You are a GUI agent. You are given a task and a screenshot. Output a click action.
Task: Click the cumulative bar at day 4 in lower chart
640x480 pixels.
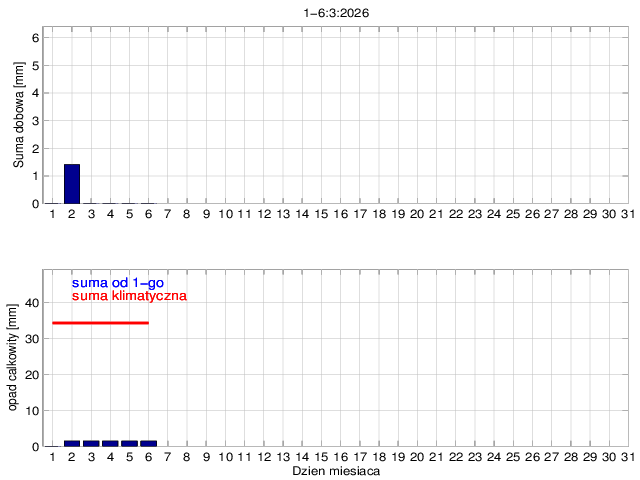coord(110,443)
